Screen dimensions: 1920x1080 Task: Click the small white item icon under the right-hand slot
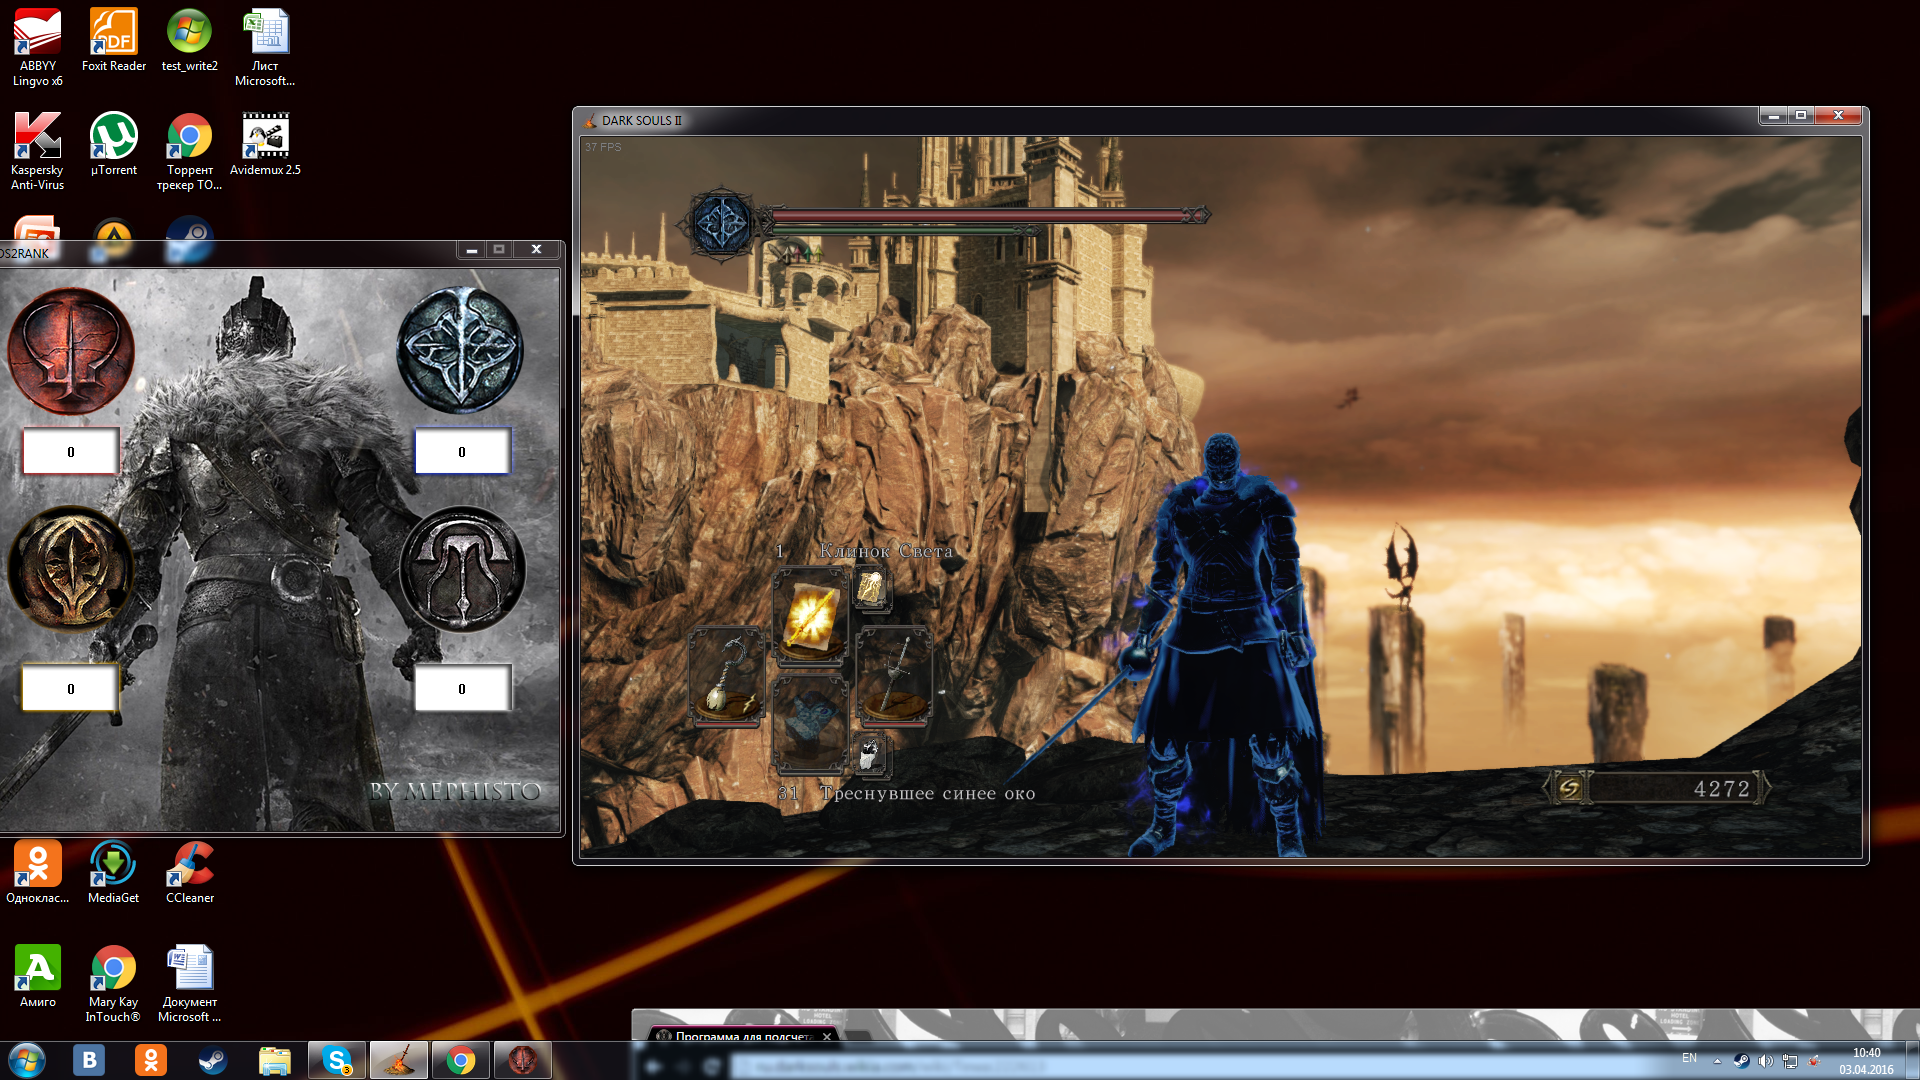871,755
